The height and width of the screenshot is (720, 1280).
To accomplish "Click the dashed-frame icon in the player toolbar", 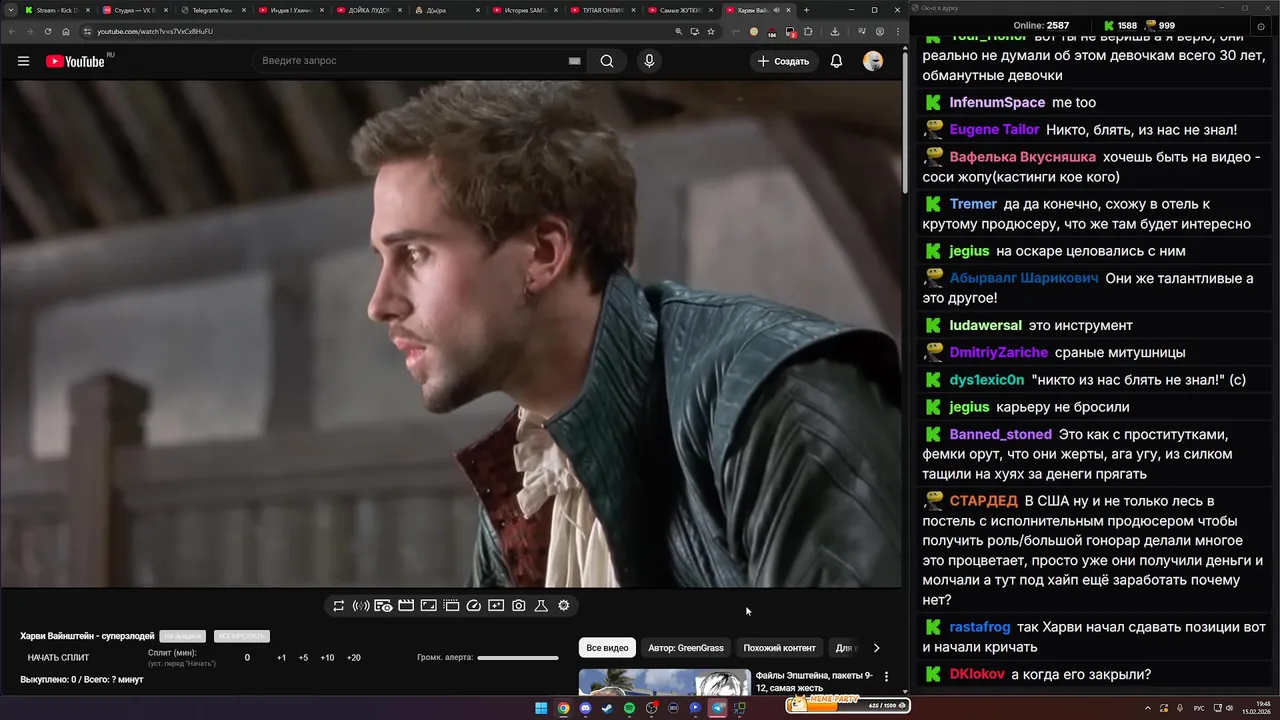I will (x=451, y=606).
